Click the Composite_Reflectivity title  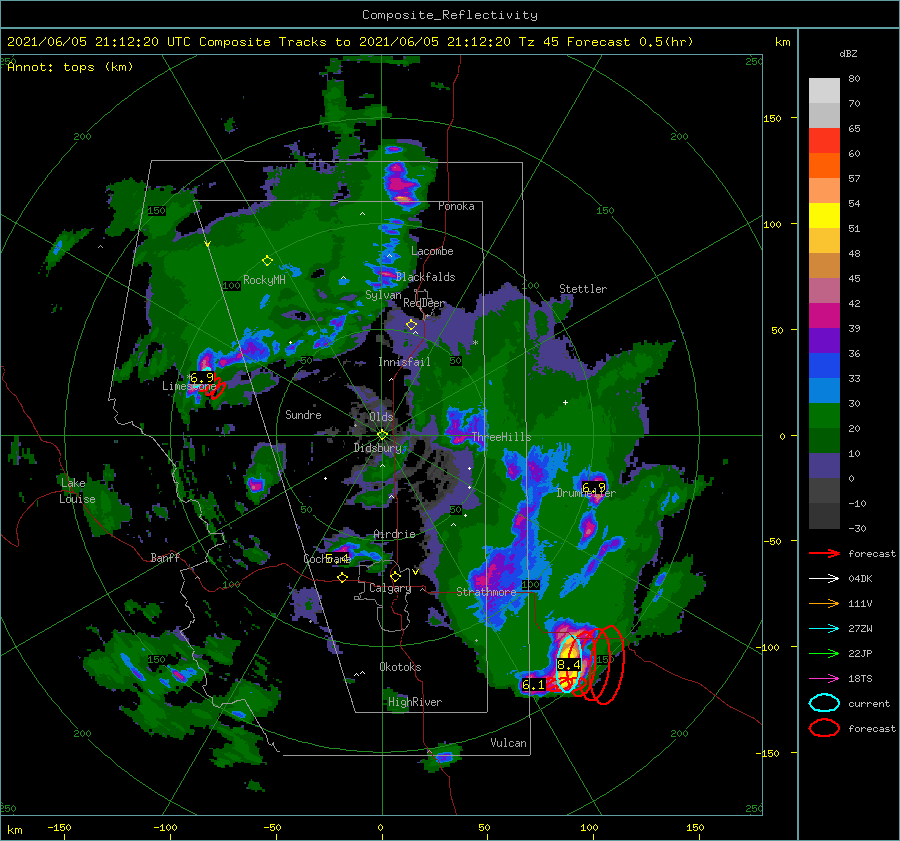450,15
